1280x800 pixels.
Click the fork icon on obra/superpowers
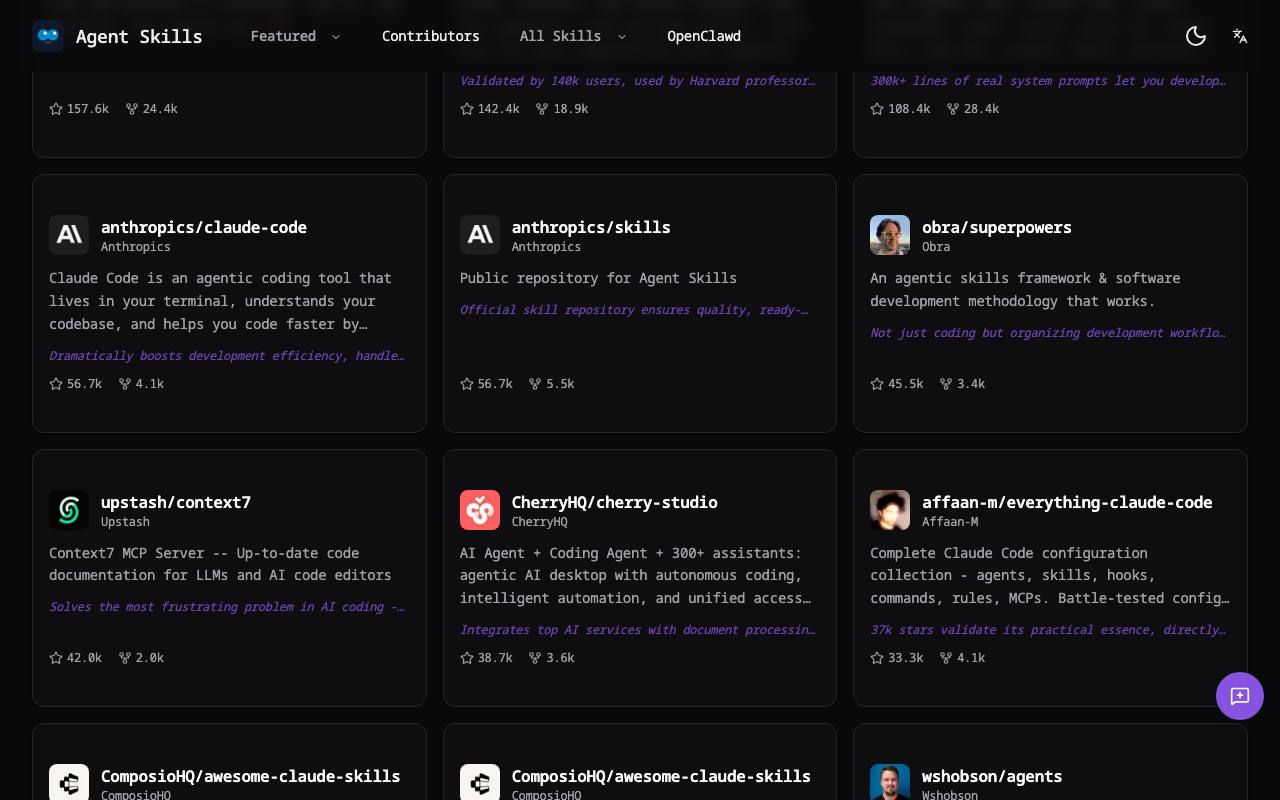(x=946, y=384)
